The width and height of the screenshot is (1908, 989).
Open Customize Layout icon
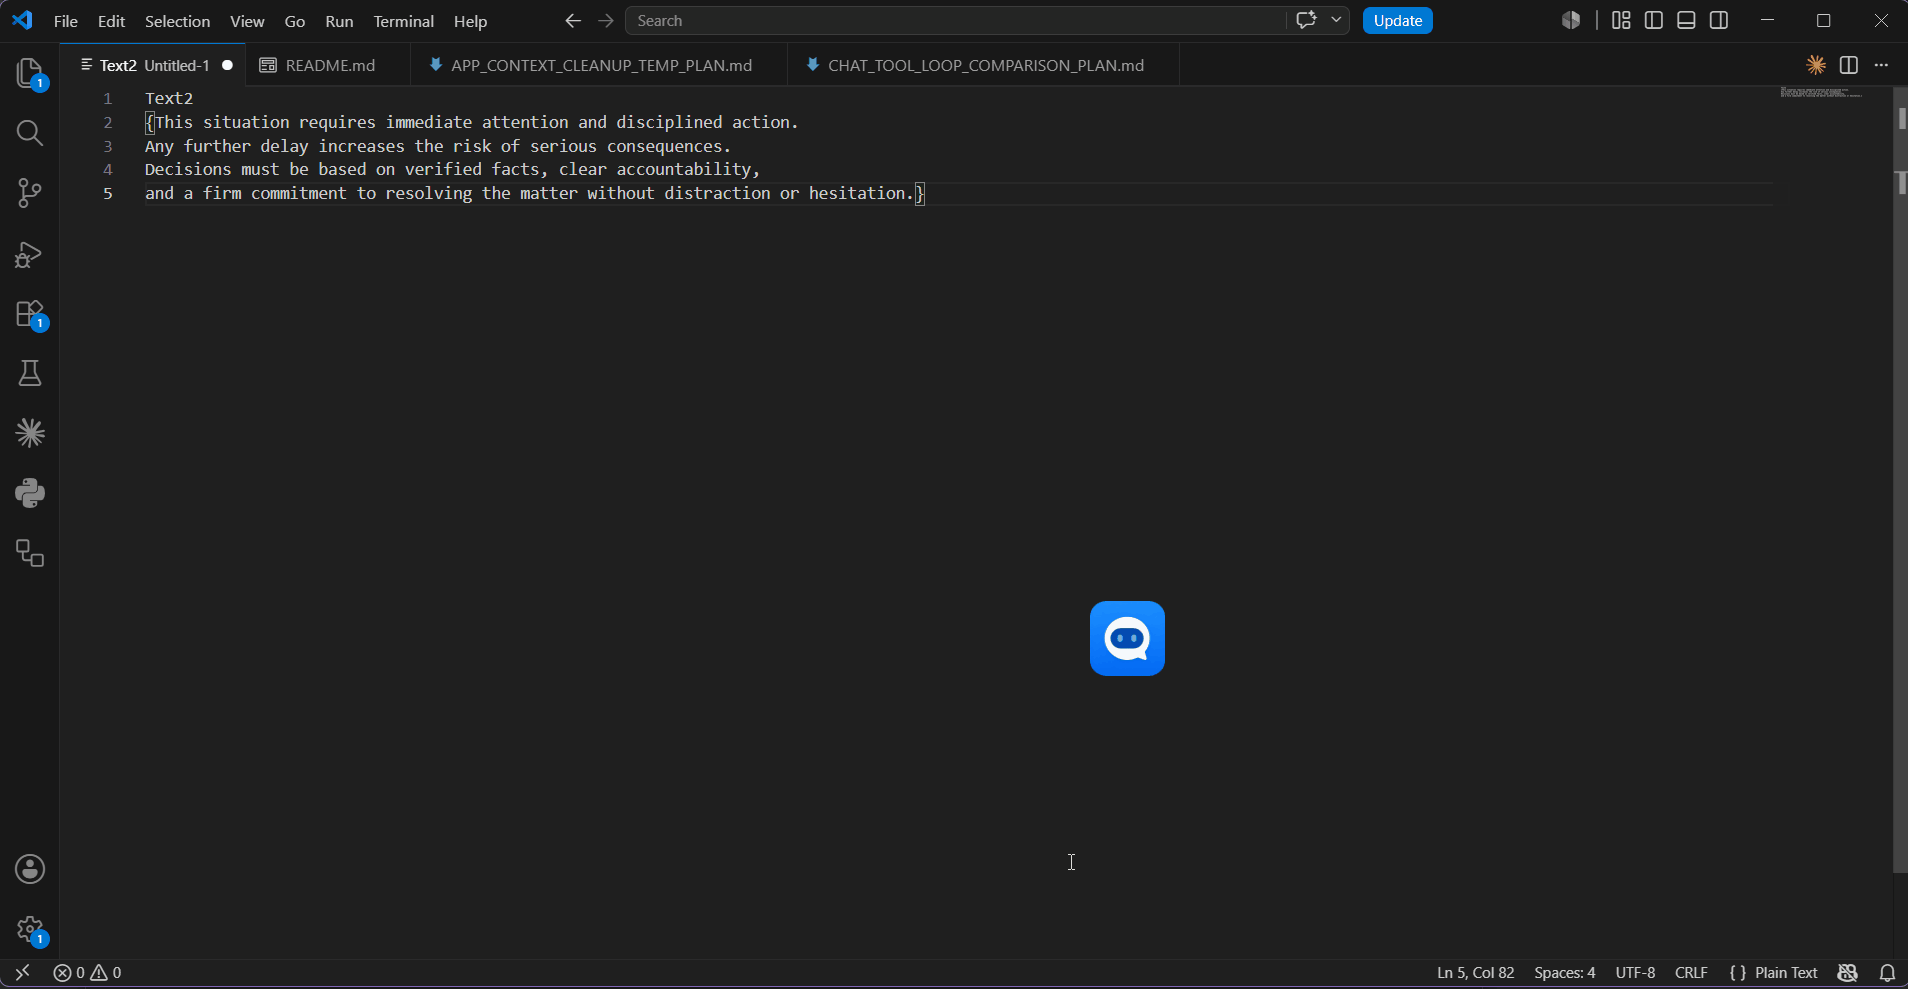click(x=1621, y=20)
